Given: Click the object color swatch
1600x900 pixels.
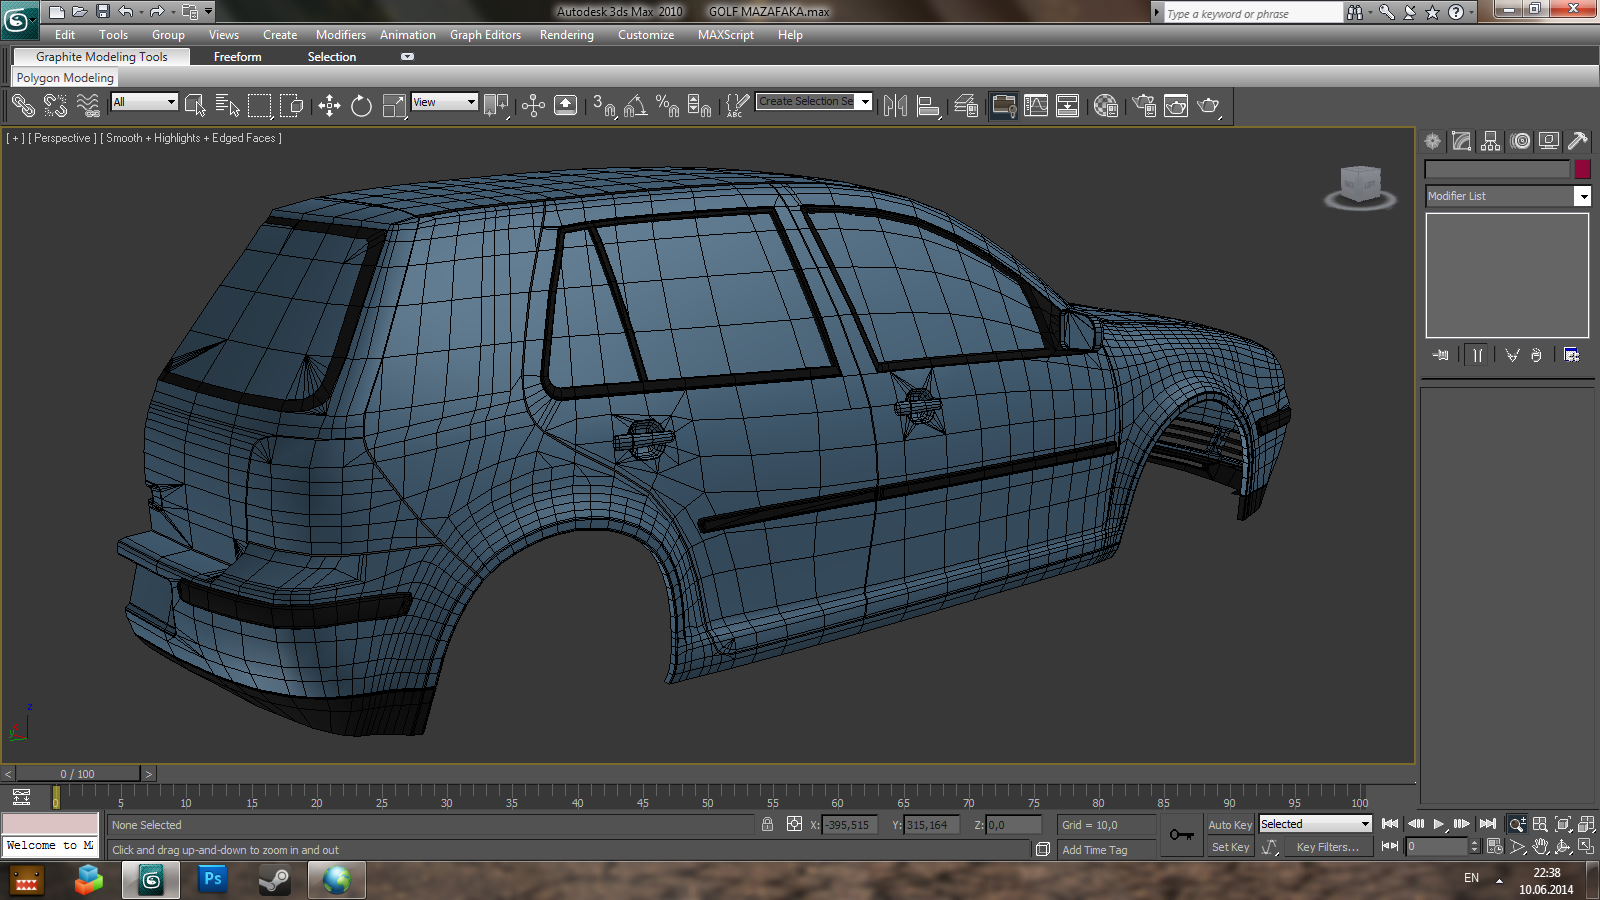Looking at the screenshot, I should coord(1582,169).
